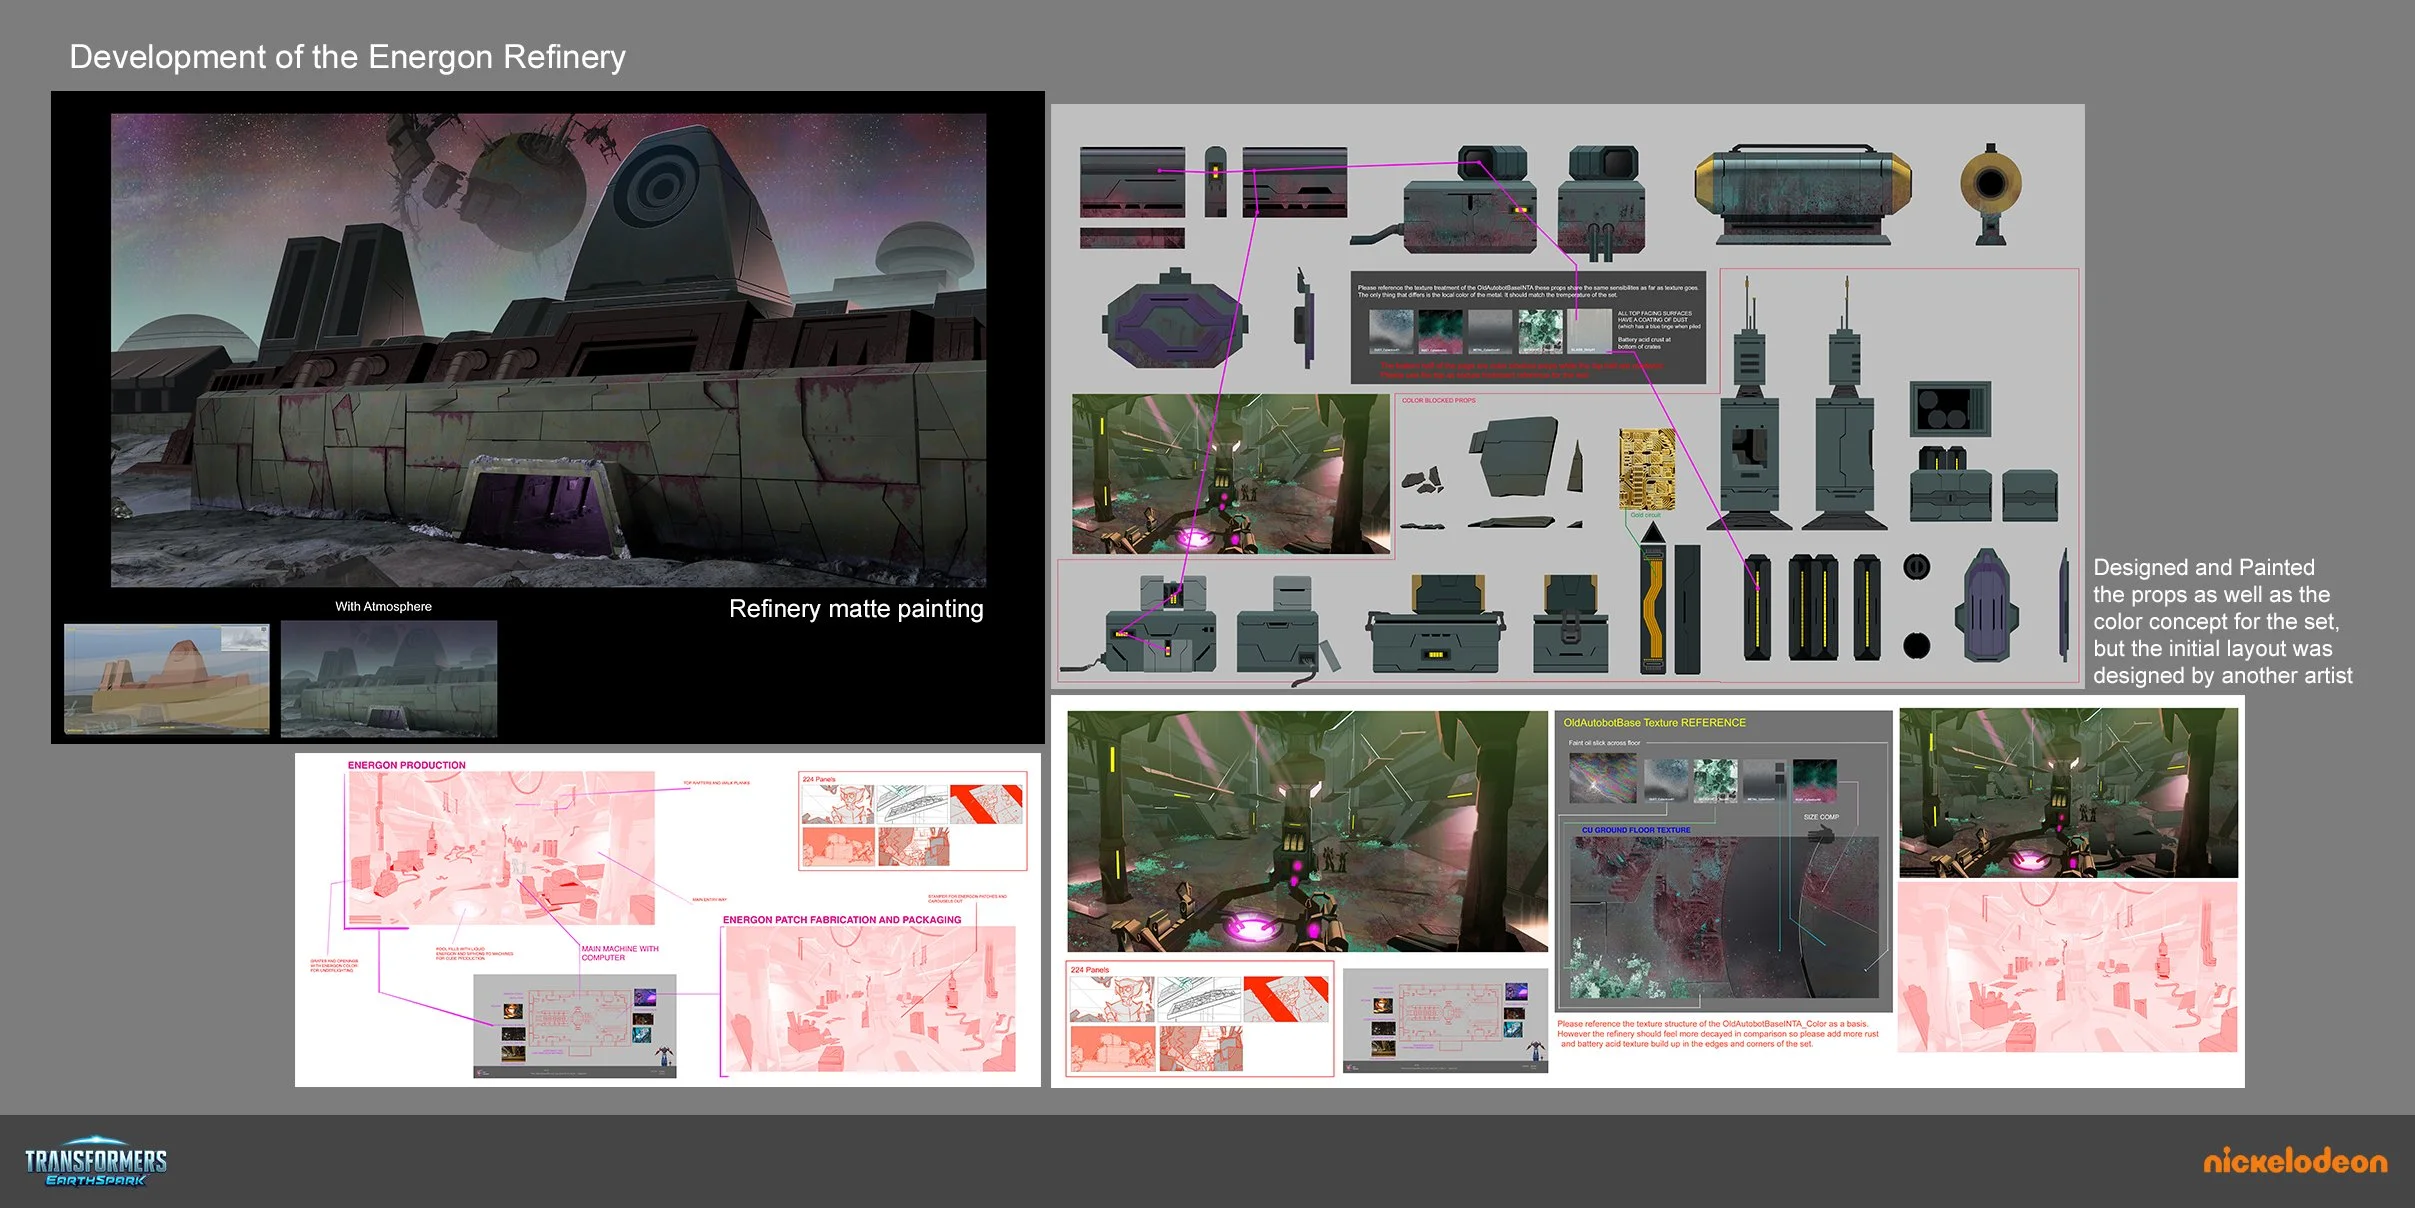The height and width of the screenshot is (1208, 2415).
Task: Click the 'CU GROUND FLOOR TEXTURE' label
Action: click(1636, 830)
